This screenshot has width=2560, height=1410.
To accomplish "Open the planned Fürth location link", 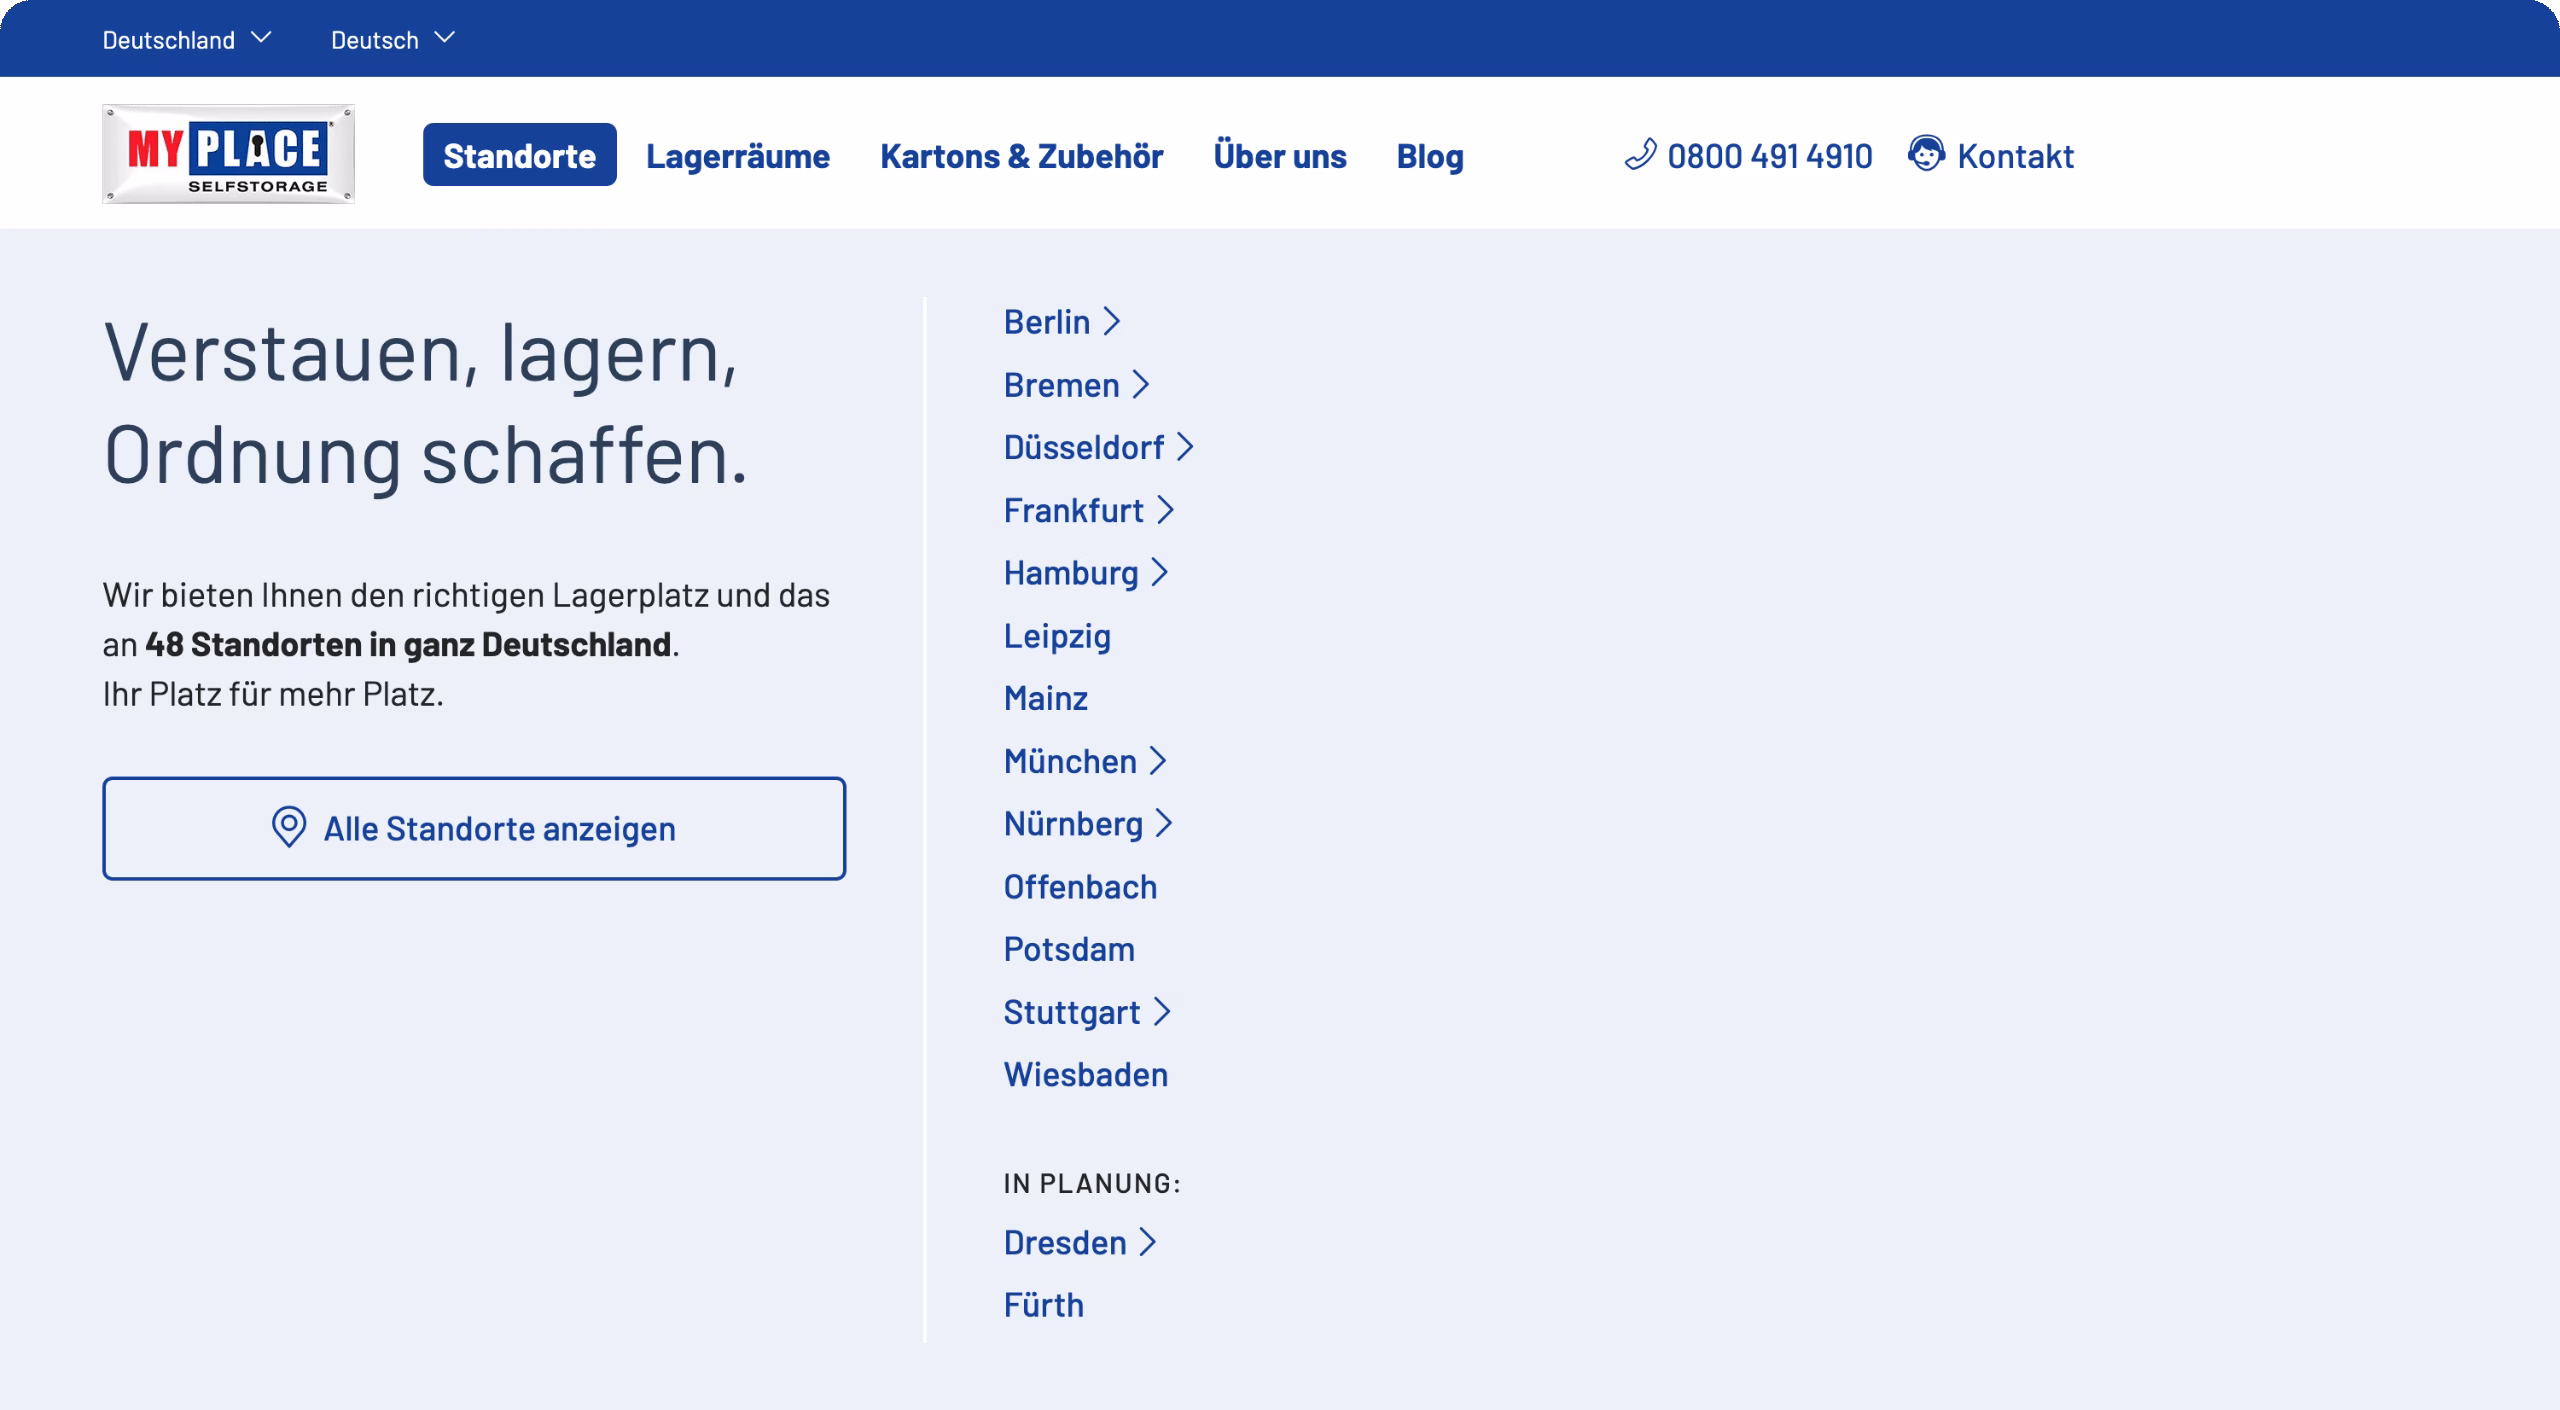I will 1043,1305.
